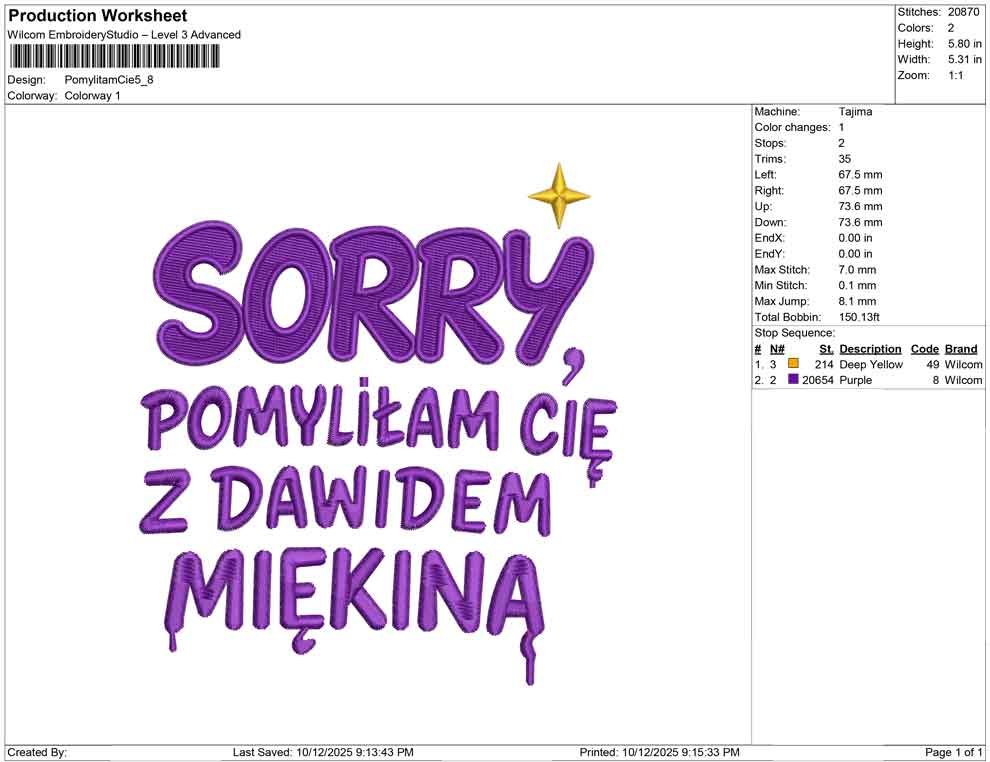990x762 pixels.
Task: Click the St. column header
Action: coord(826,348)
